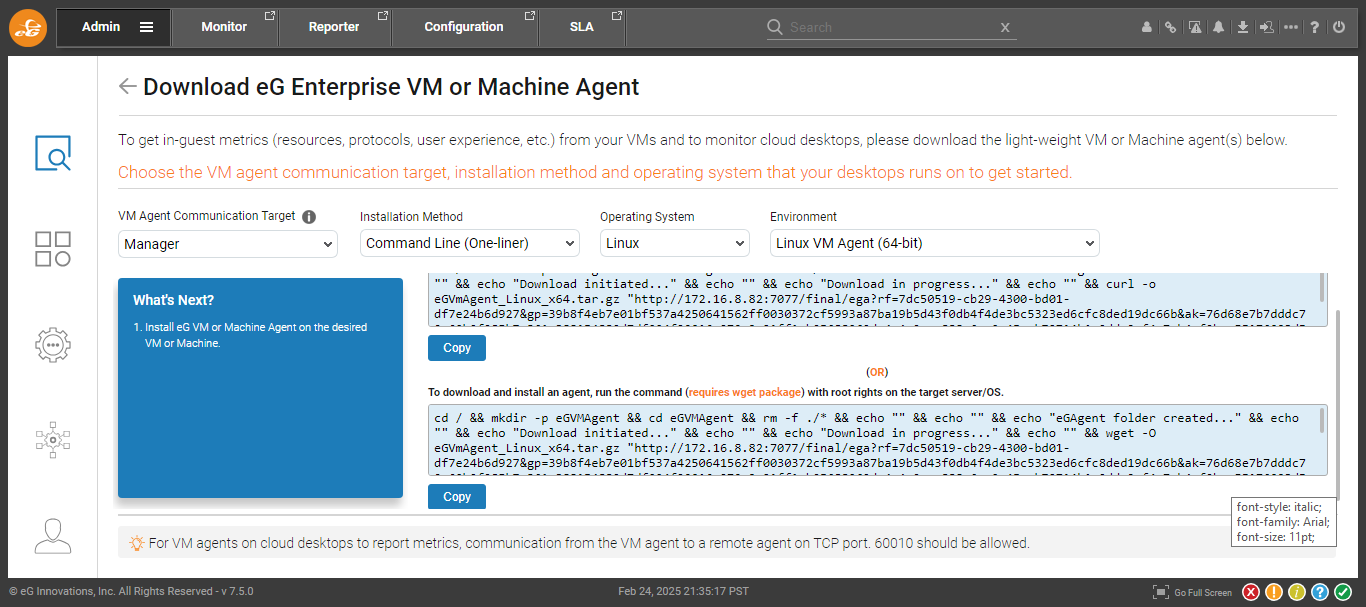Image resolution: width=1366 pixels, height=607 pixels.
Task: Click the orange 'Choose the VM agent' instruction text
Action: click(x=595, y=172)
